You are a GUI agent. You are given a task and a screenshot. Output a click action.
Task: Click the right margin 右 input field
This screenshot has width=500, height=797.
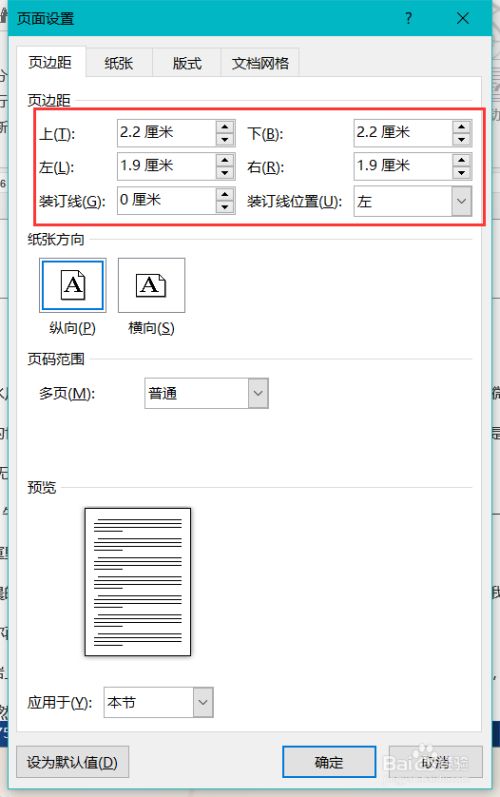(403, 167)
